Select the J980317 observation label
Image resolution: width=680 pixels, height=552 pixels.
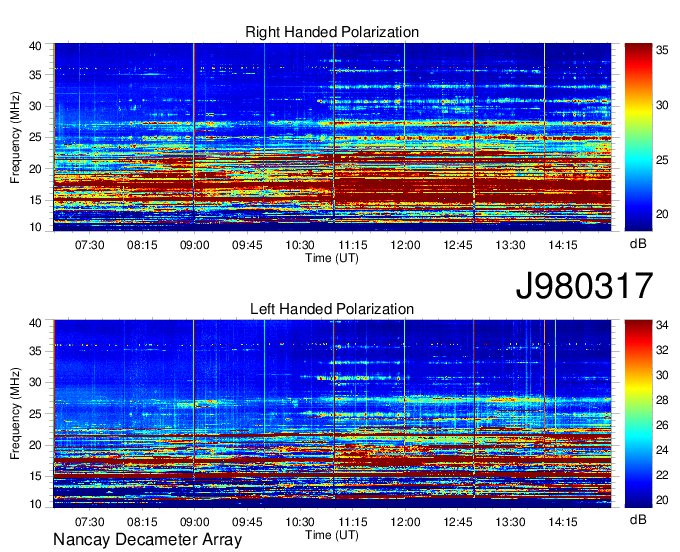(584, 286)
